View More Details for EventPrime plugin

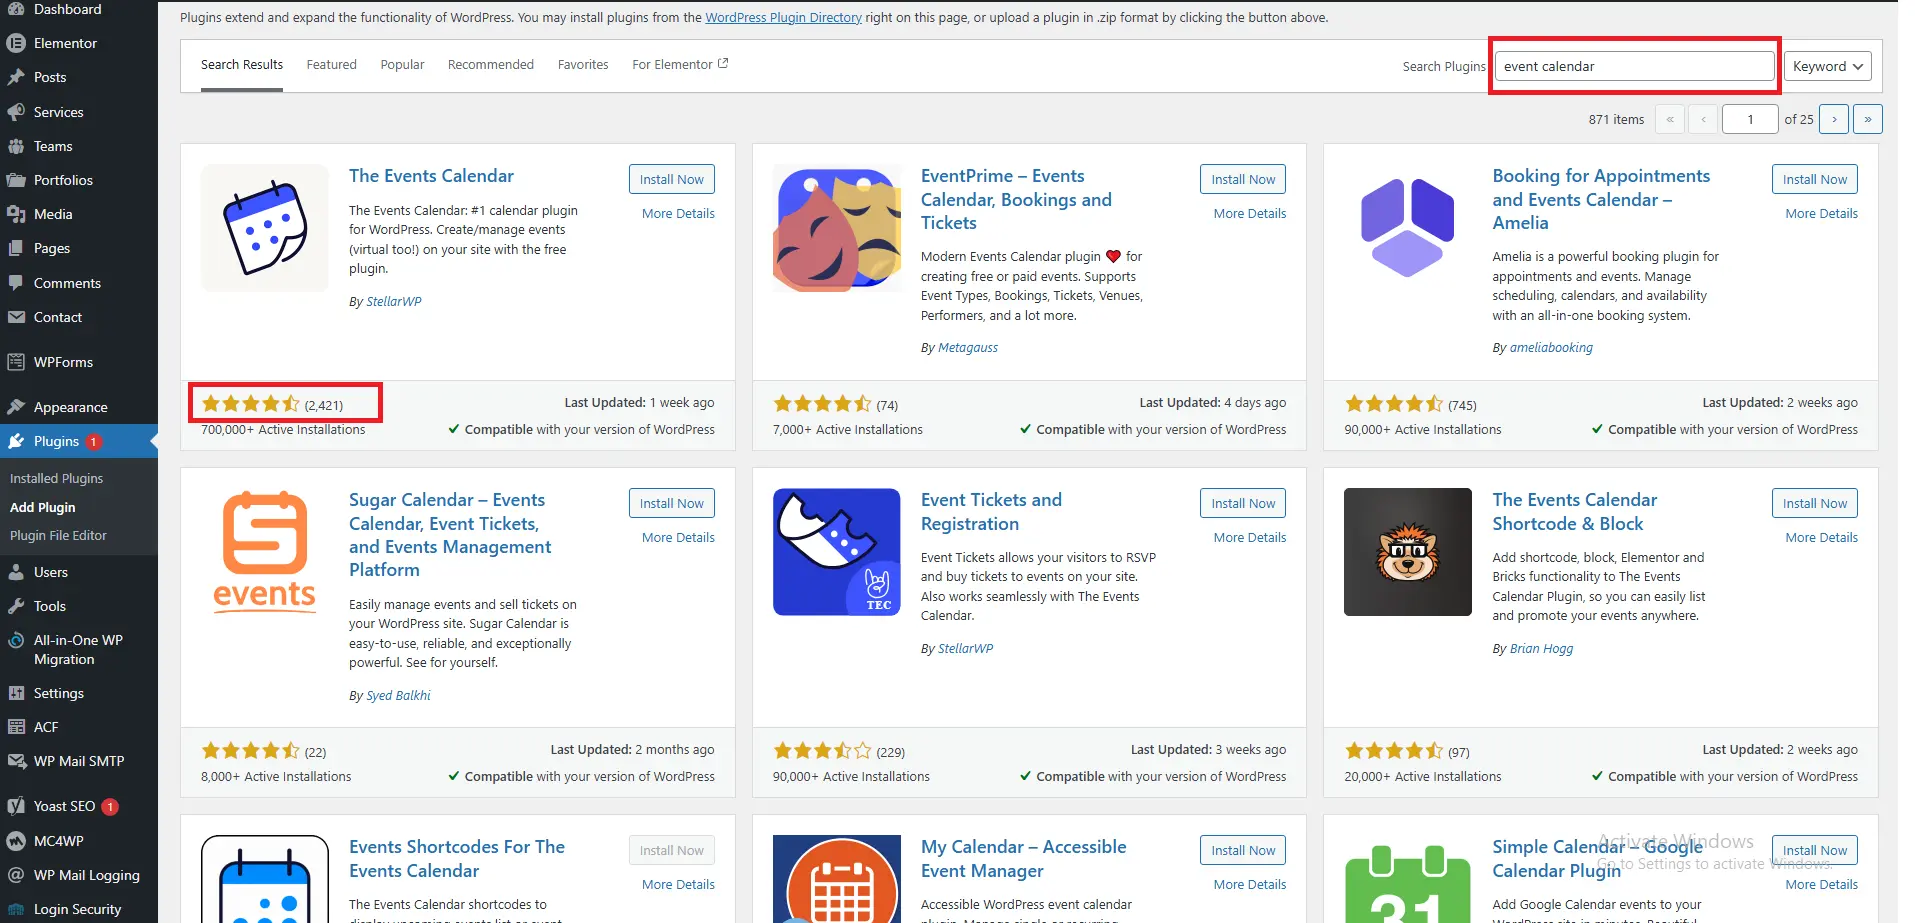pyautogui.click(x=1248, y=213)
